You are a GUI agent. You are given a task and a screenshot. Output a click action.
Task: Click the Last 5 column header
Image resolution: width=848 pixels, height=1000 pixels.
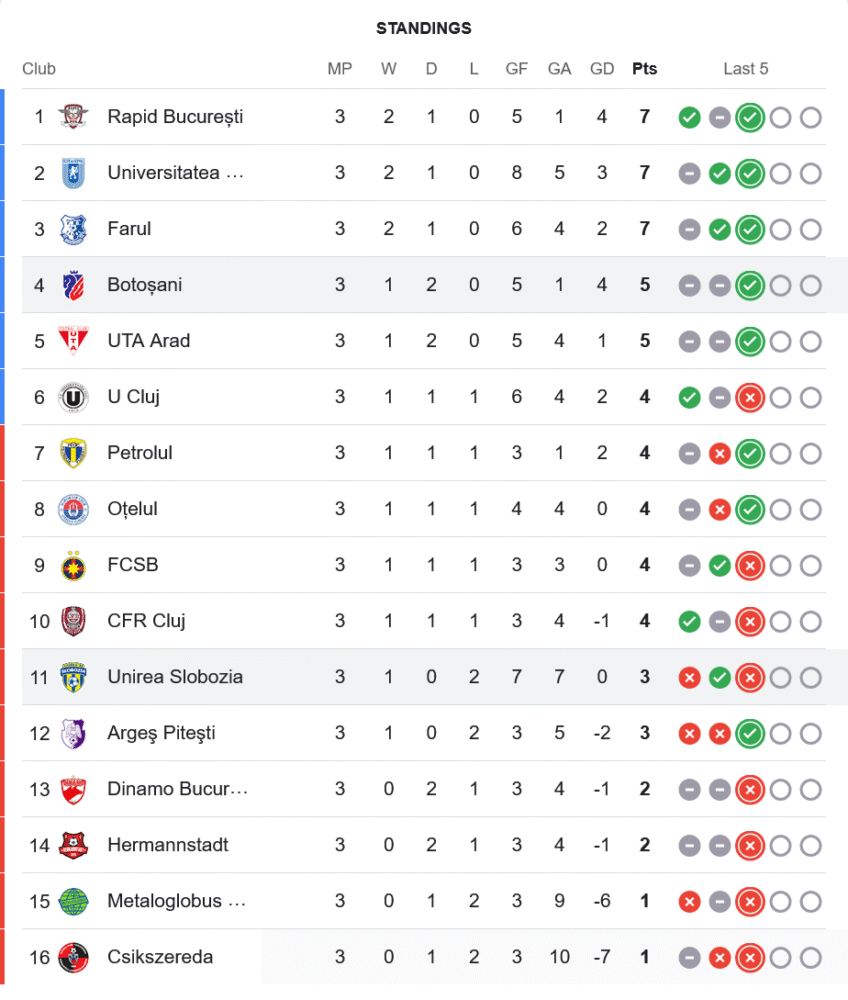point(746,69)
